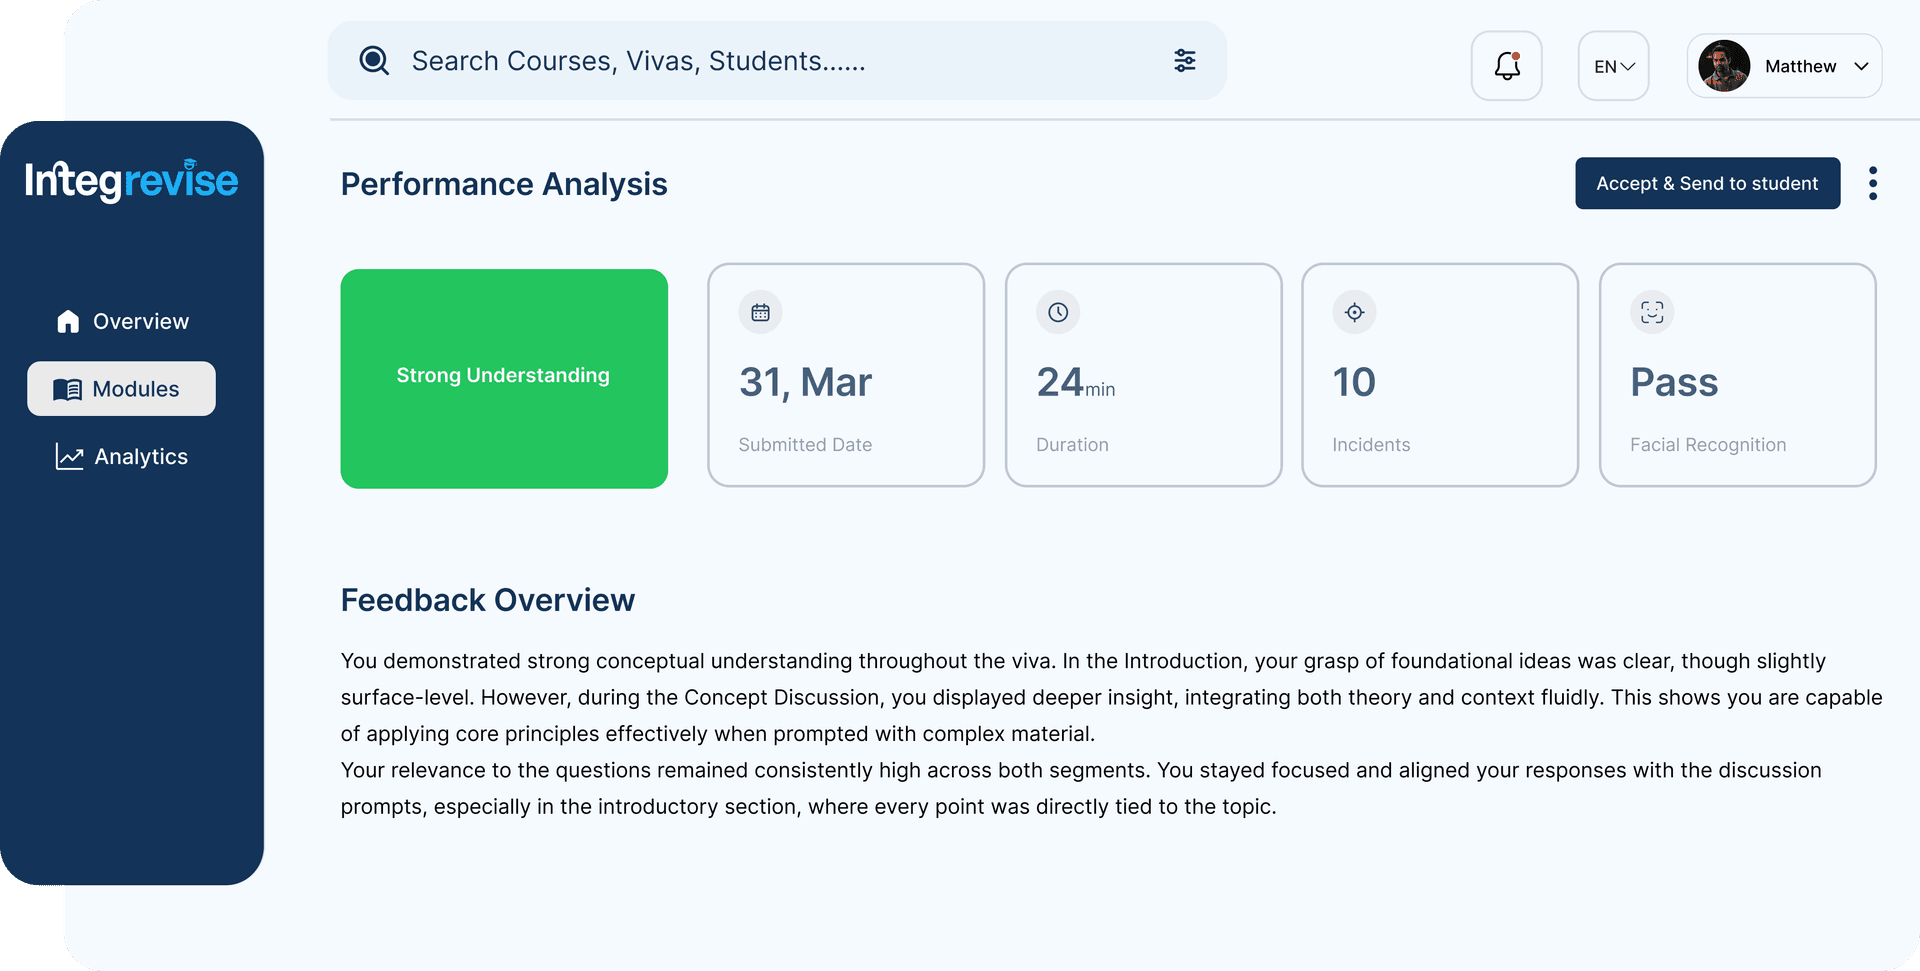The height and width of the screenshot is (971, 1920).
Task: Click the clock icon on the Duration card
Action: point(1058,312)
